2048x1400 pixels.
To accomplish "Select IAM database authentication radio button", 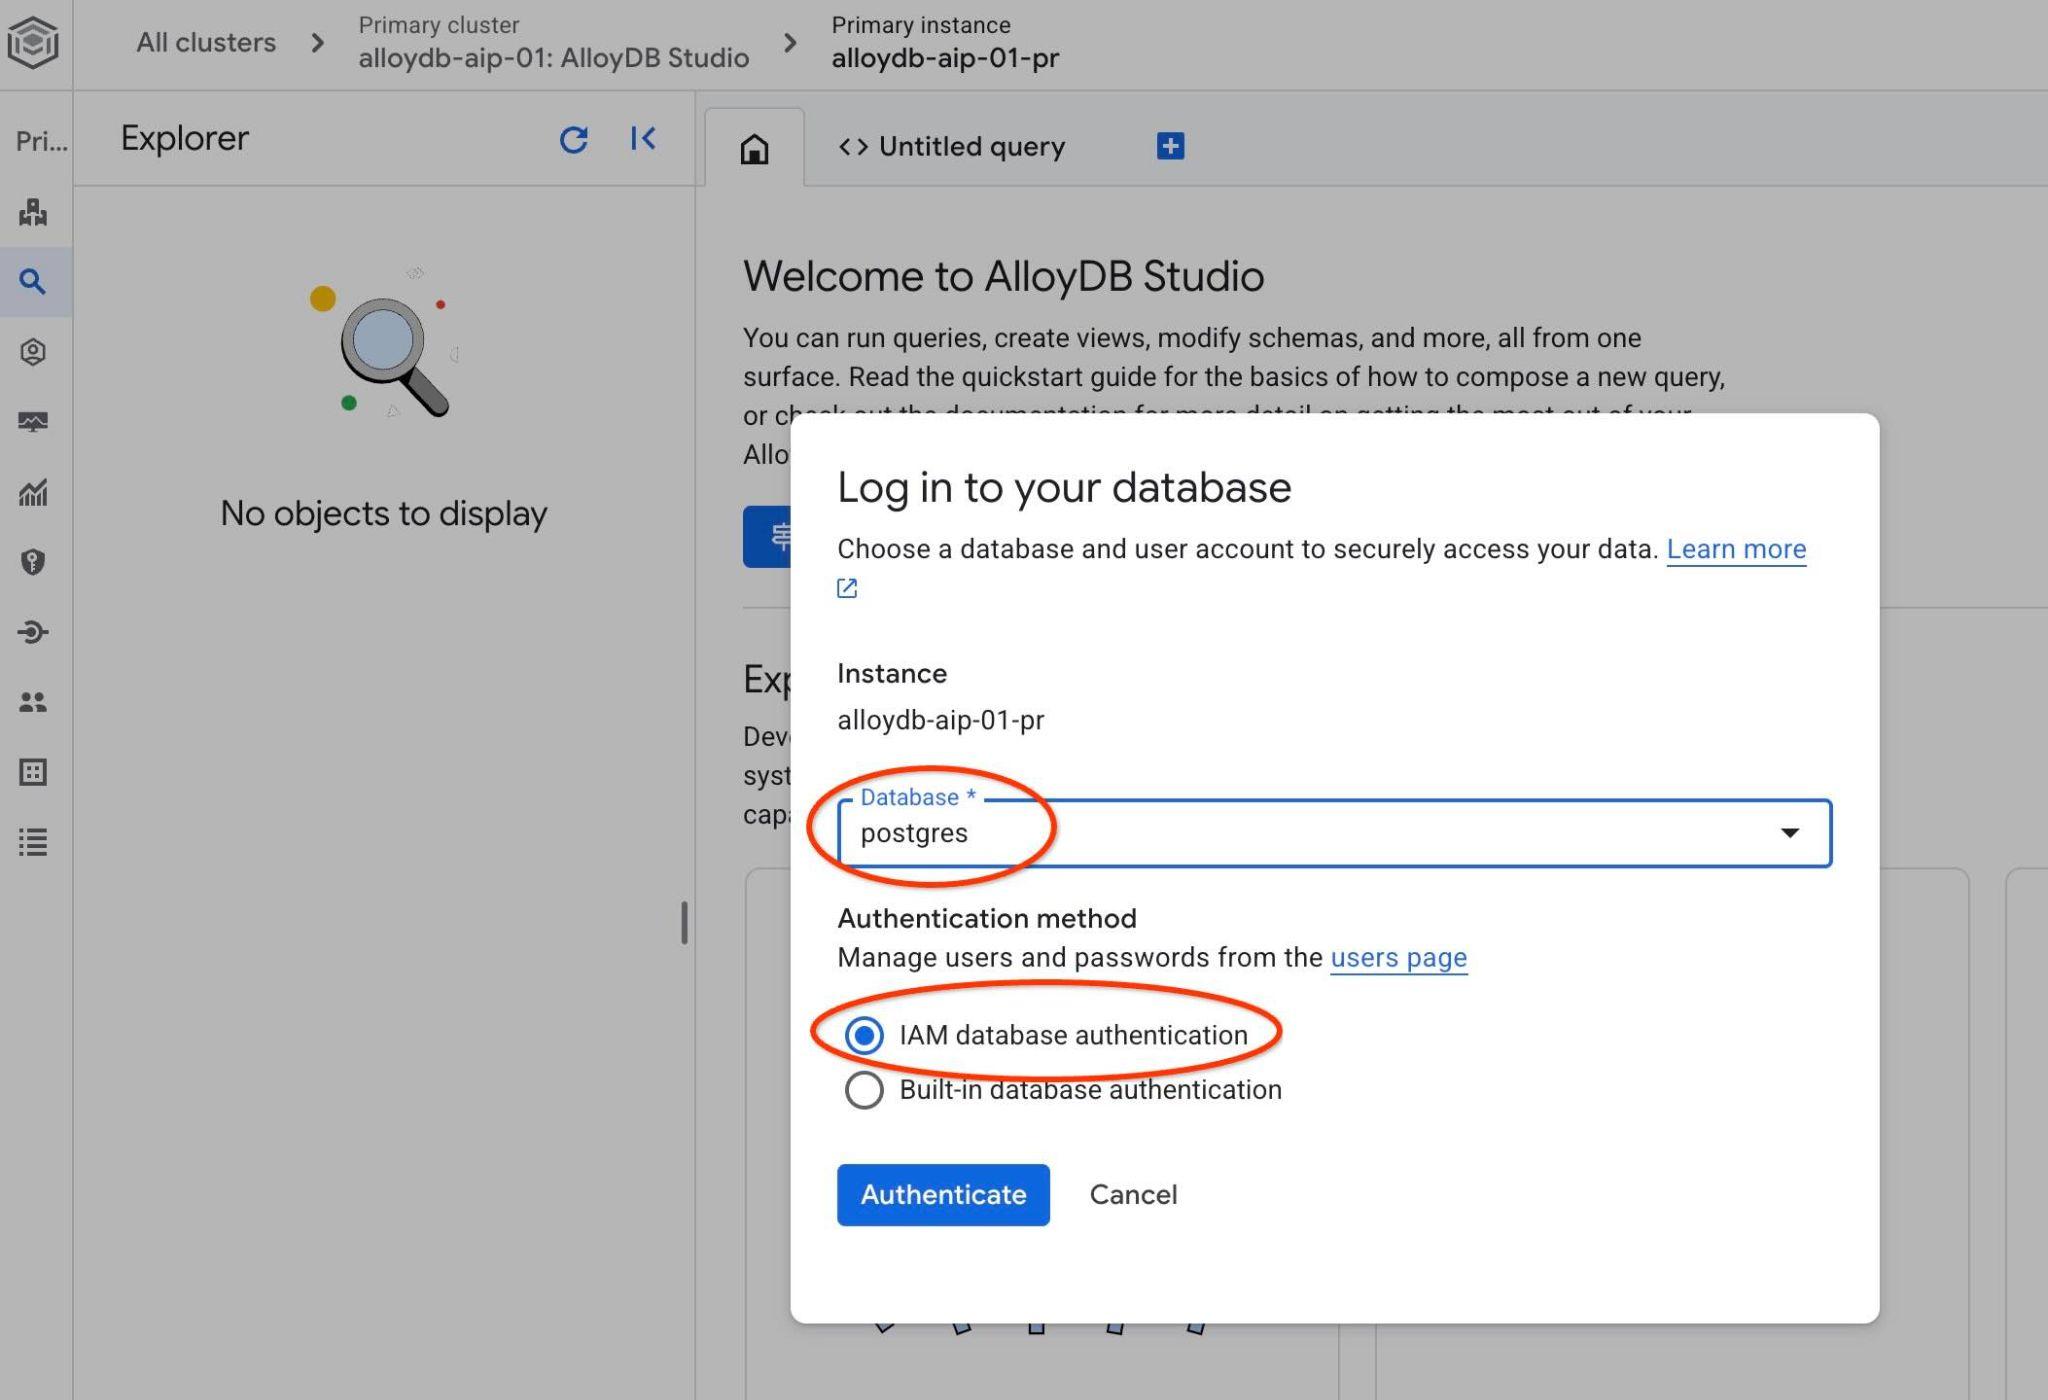I will (x=864, y=1035).
